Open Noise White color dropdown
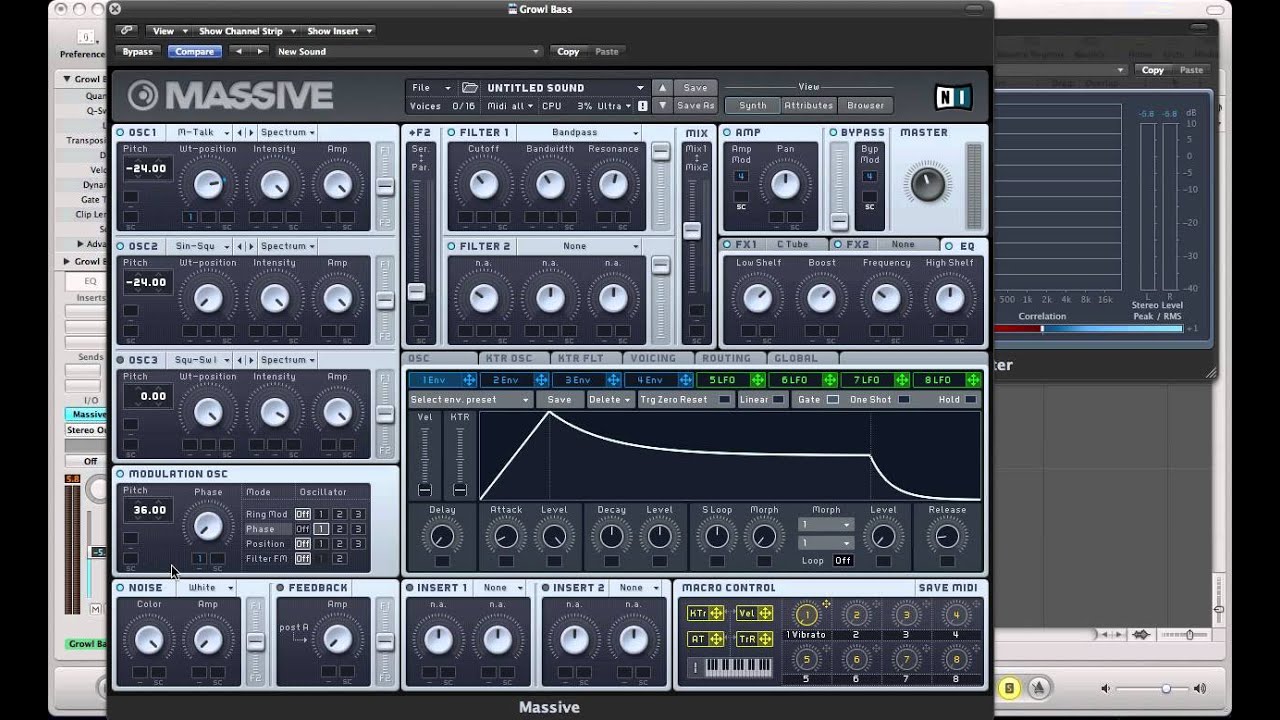Viewport: 1280px width, 720px height. click(x=209, y=588)
